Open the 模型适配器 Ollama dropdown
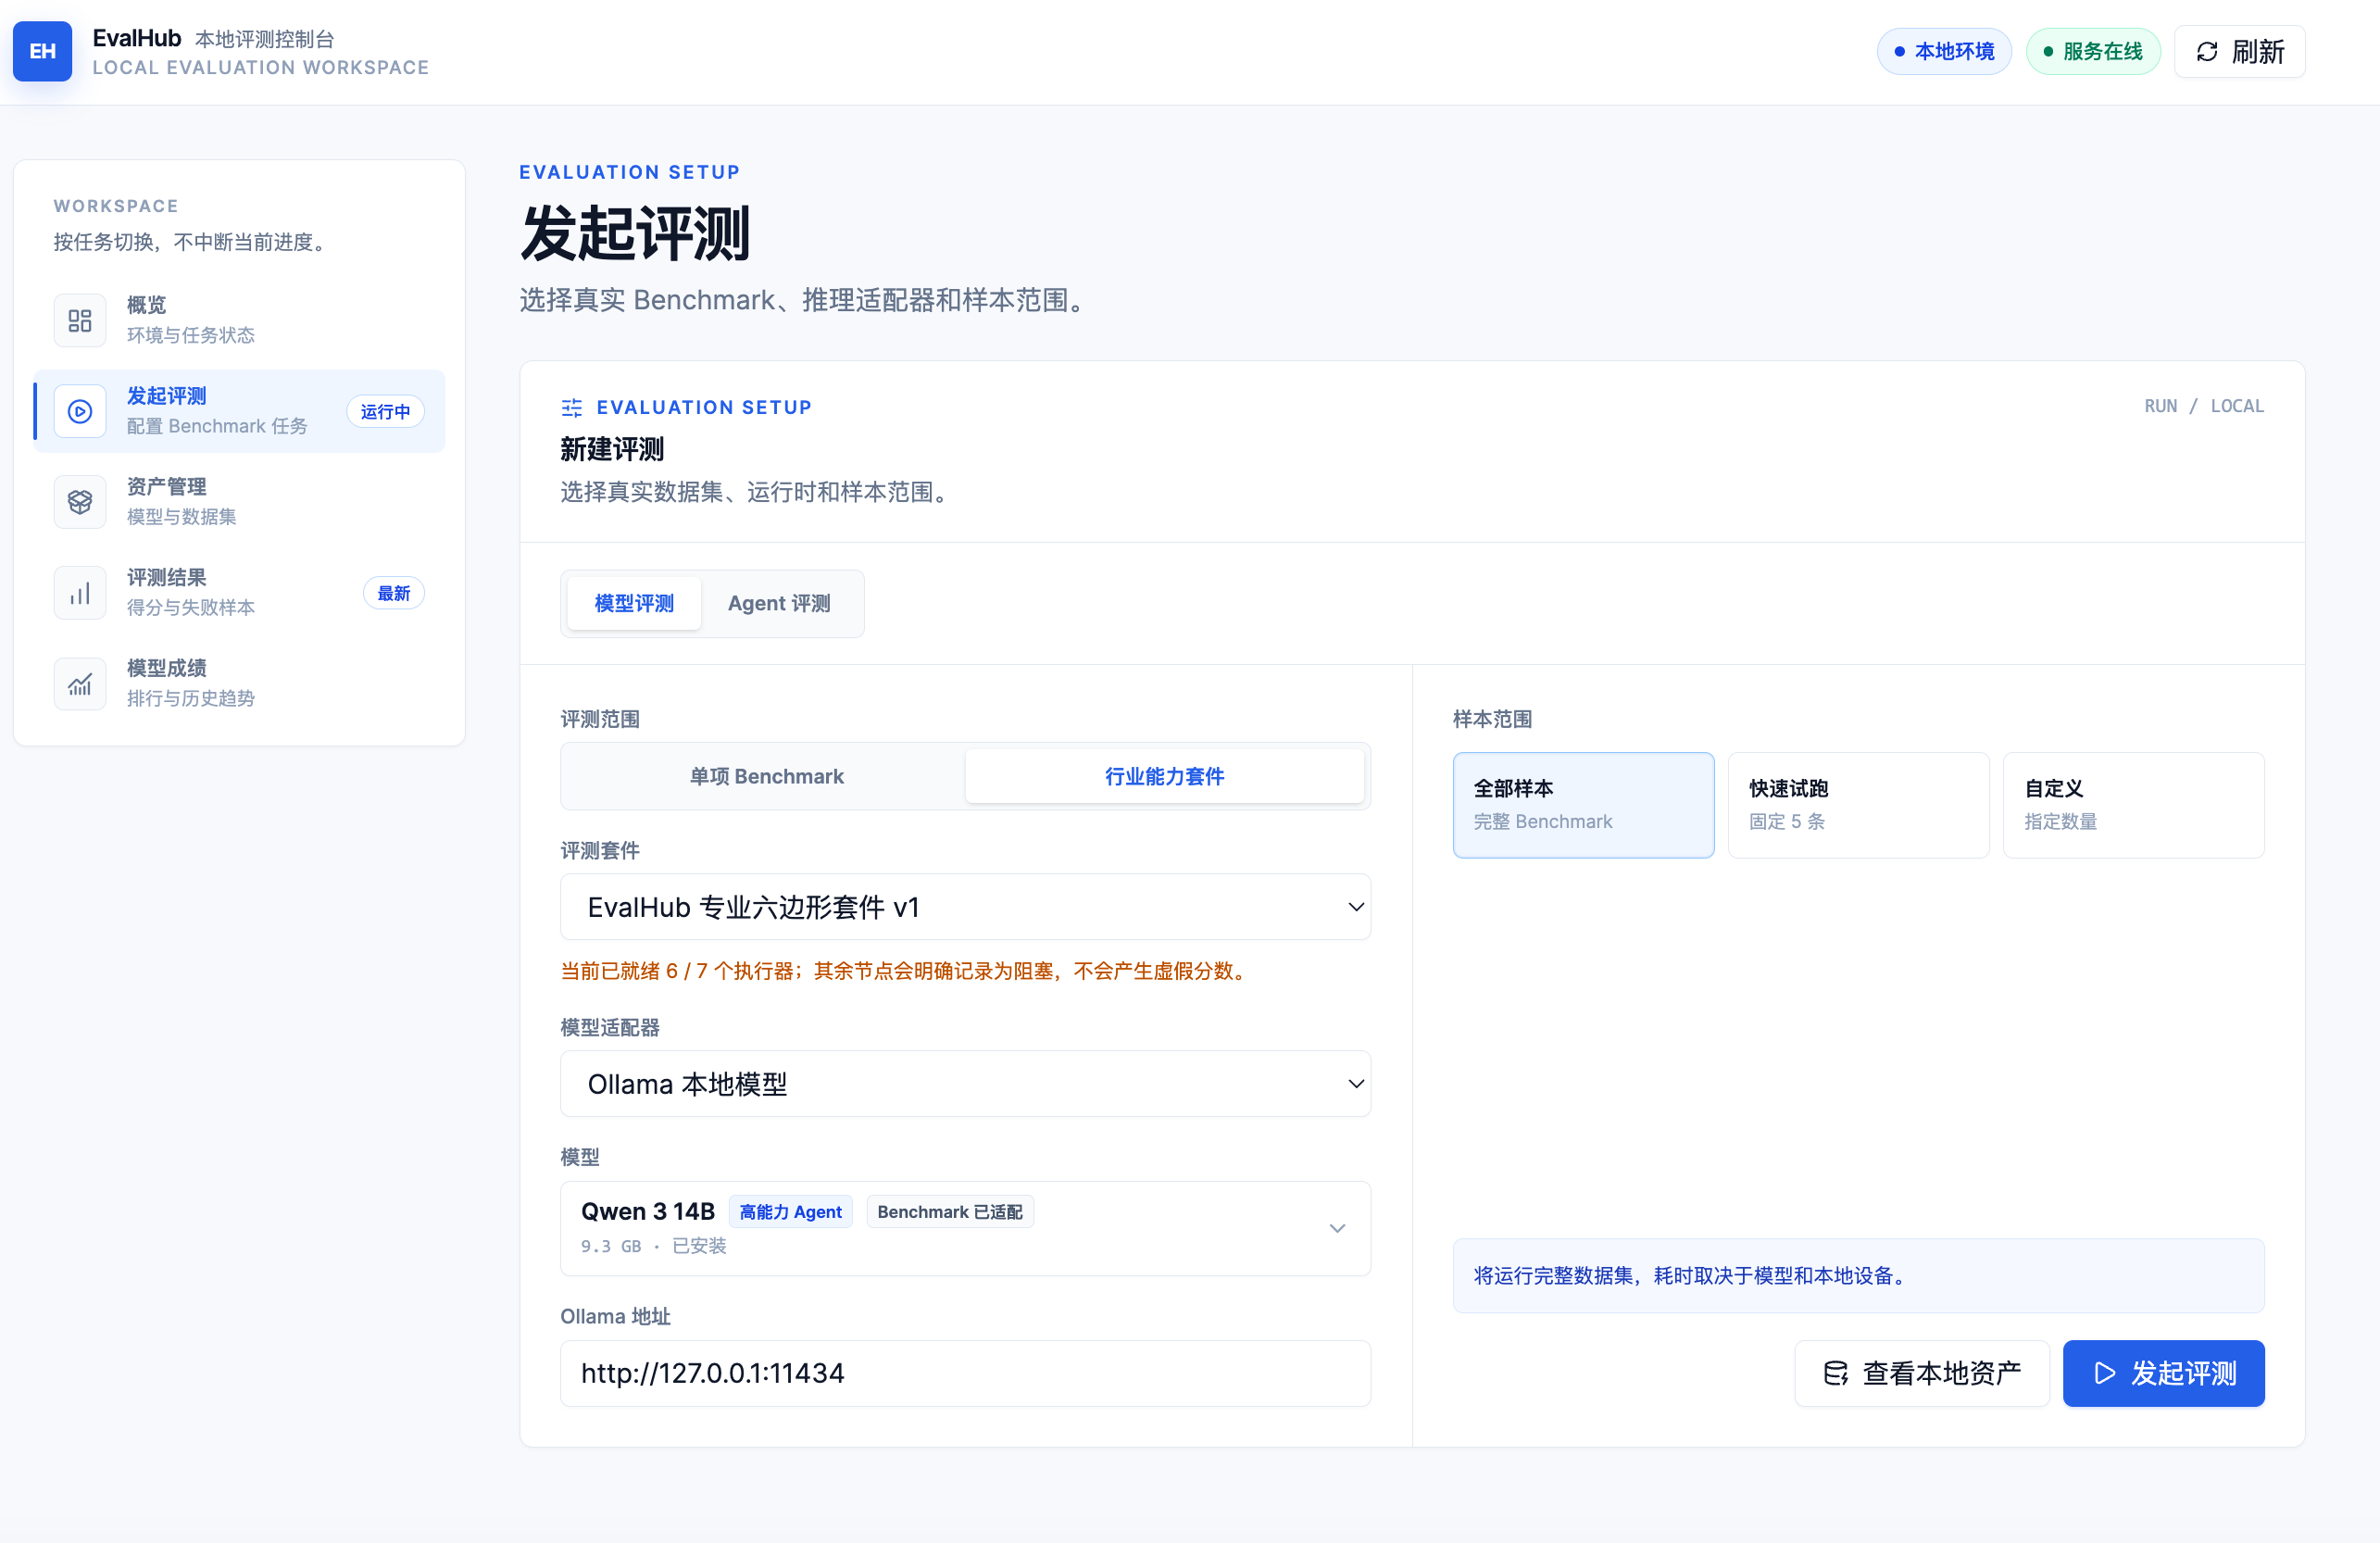 [x=965, y=1084]
